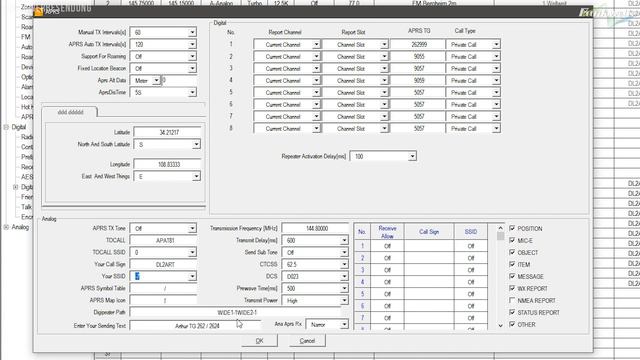Click the APRS TG field in row 4
The image size is (640, 360).
(x=418, y=80)
